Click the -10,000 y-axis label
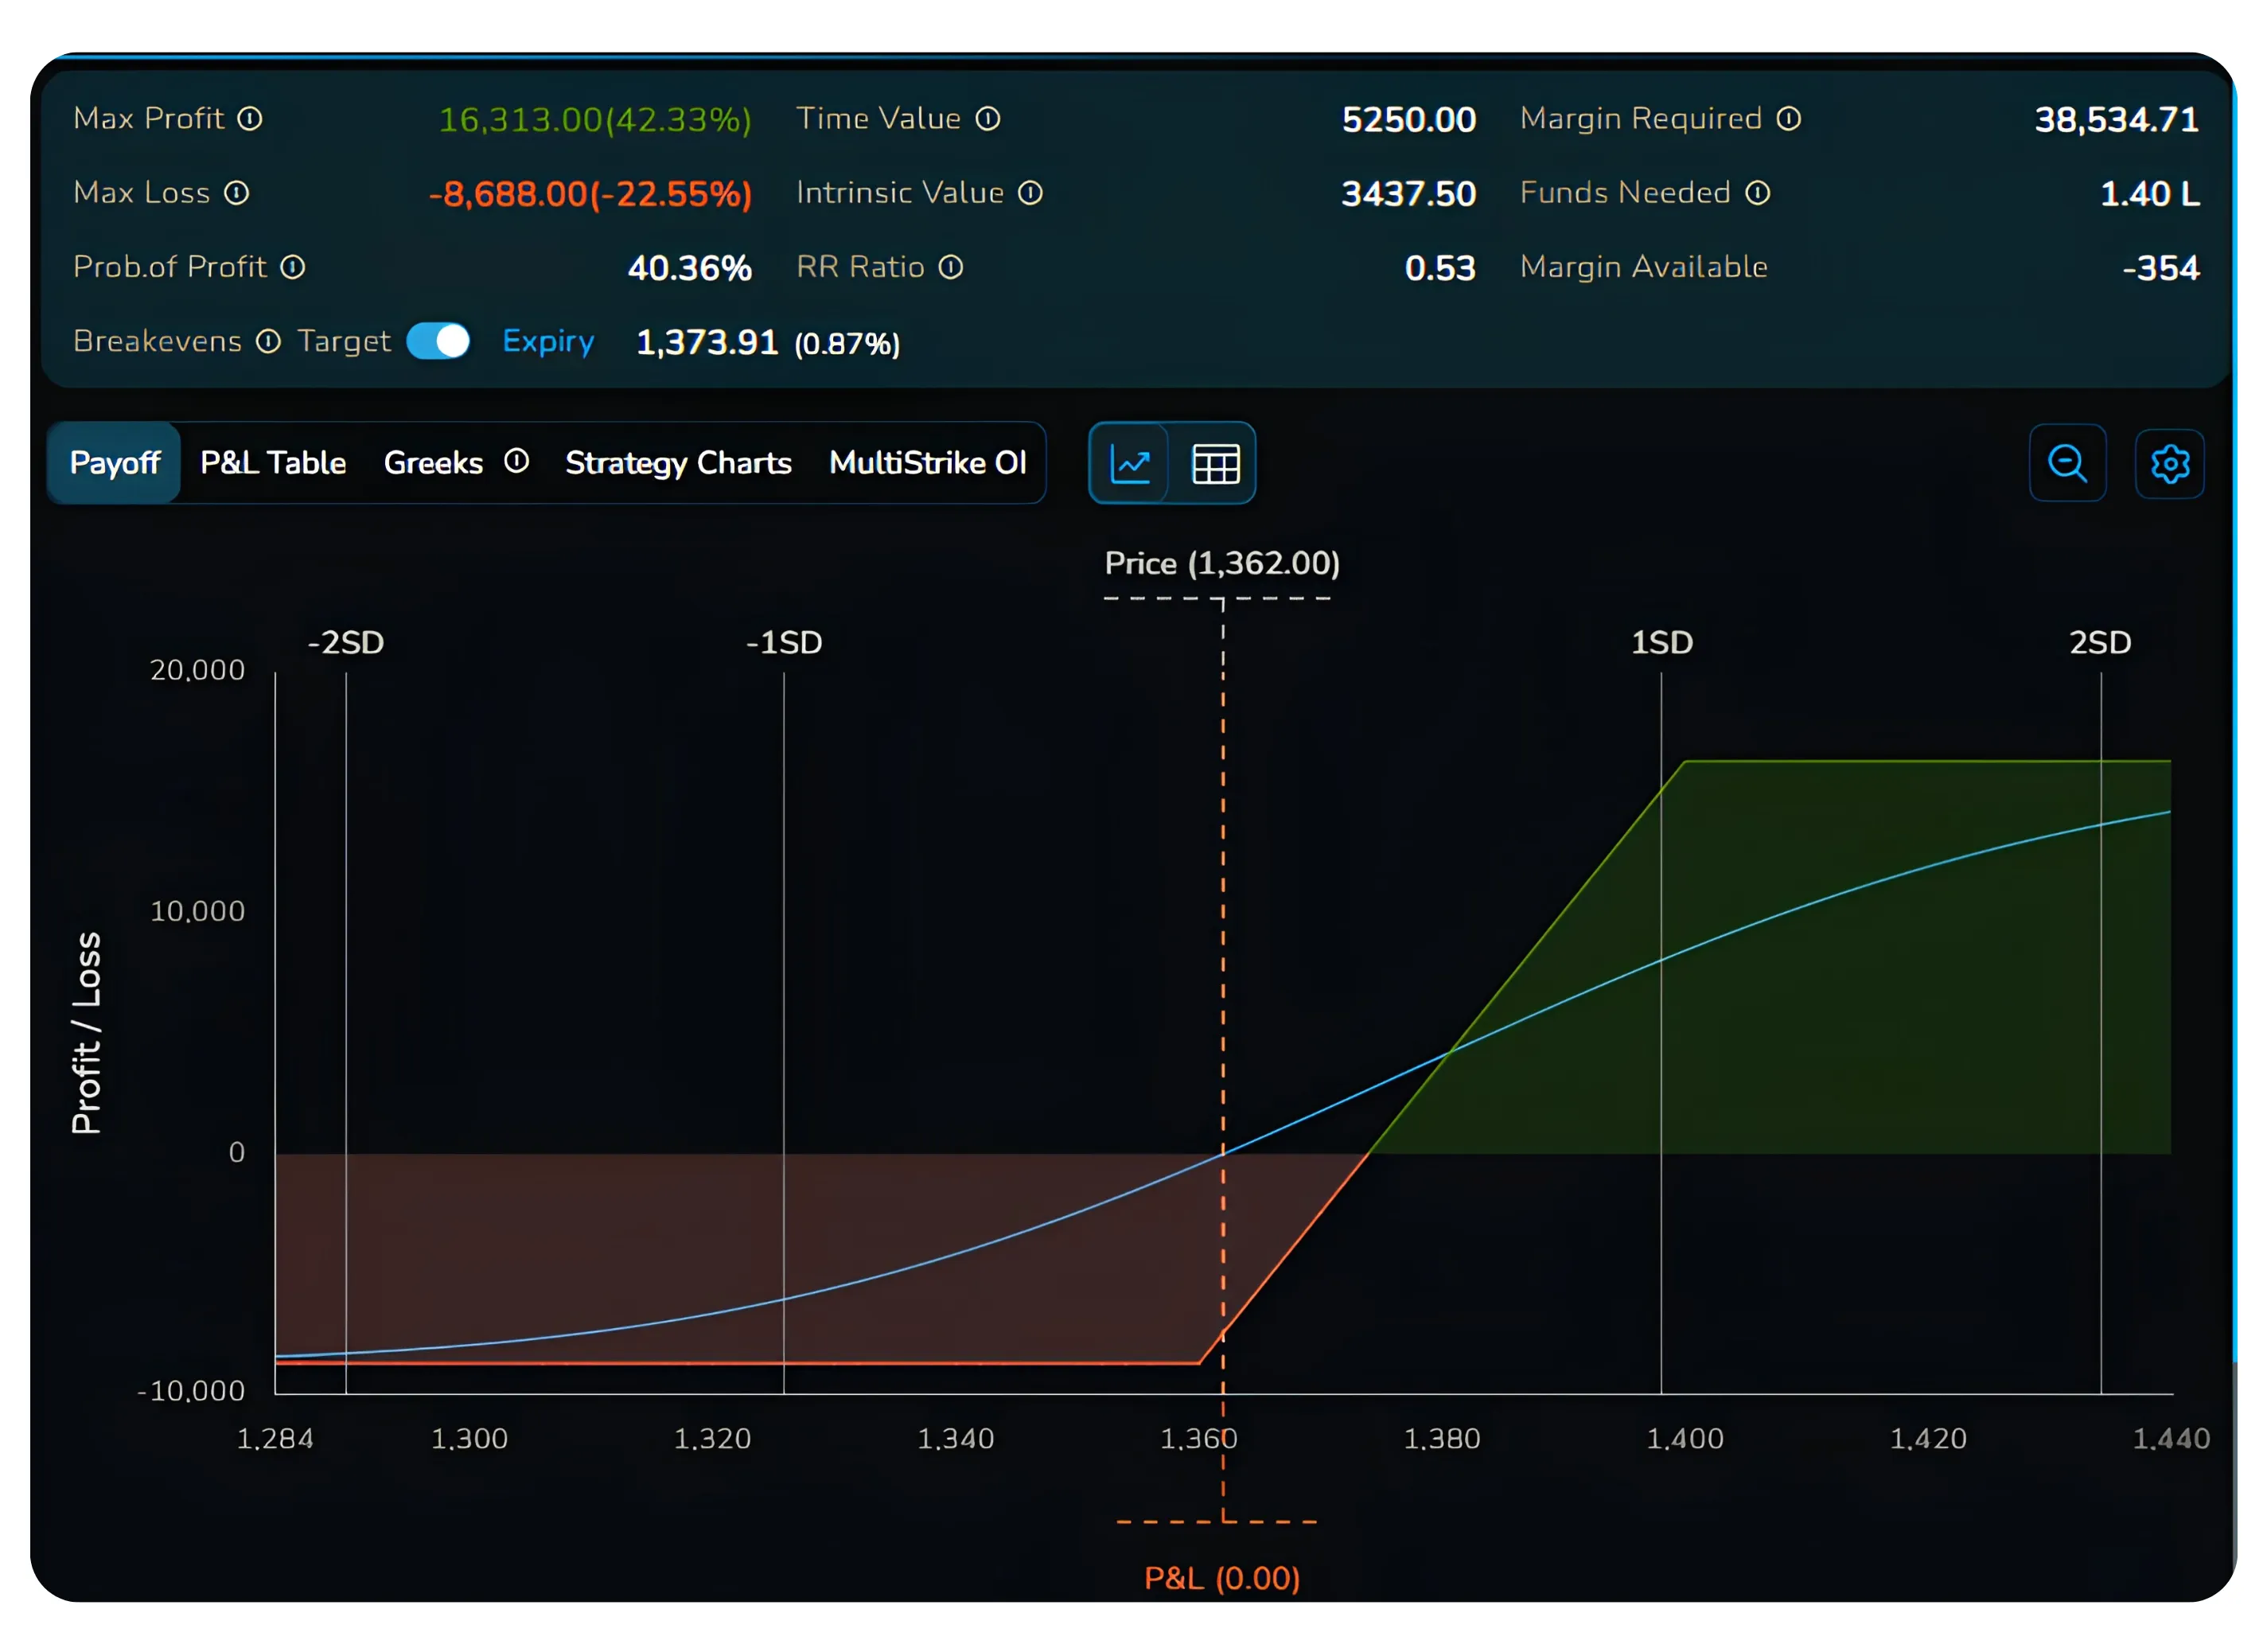The height and width of the screenshot is (1652, 2267). (191, 1391)
